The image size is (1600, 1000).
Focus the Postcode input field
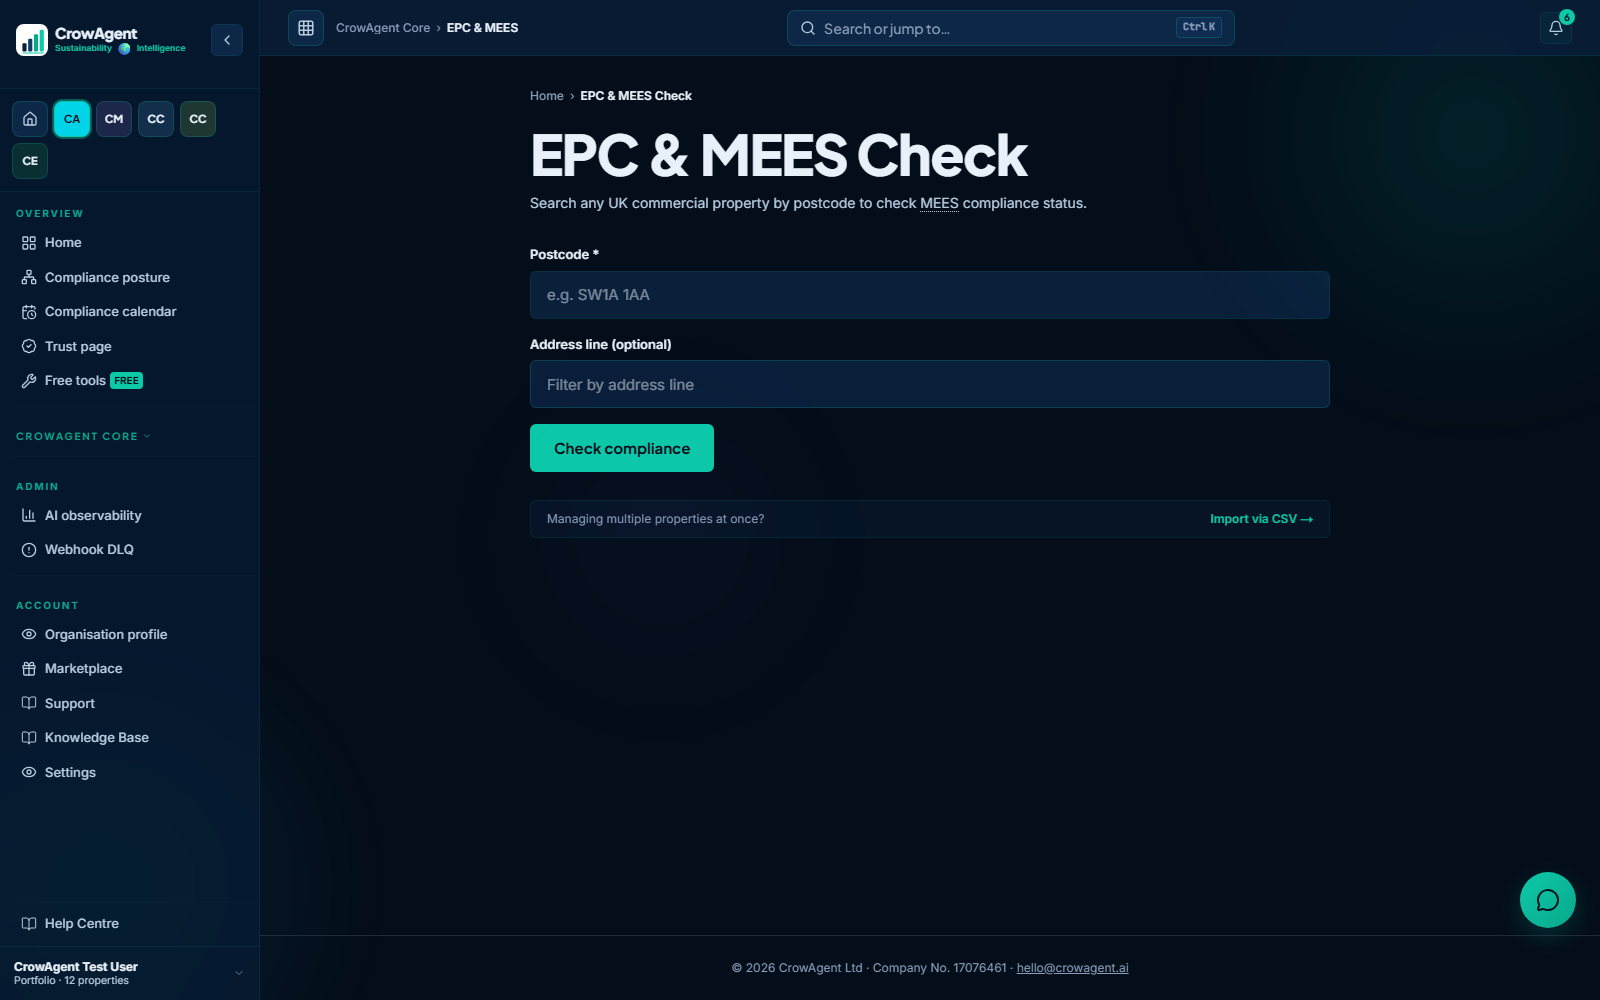click(x=930, y=295)
